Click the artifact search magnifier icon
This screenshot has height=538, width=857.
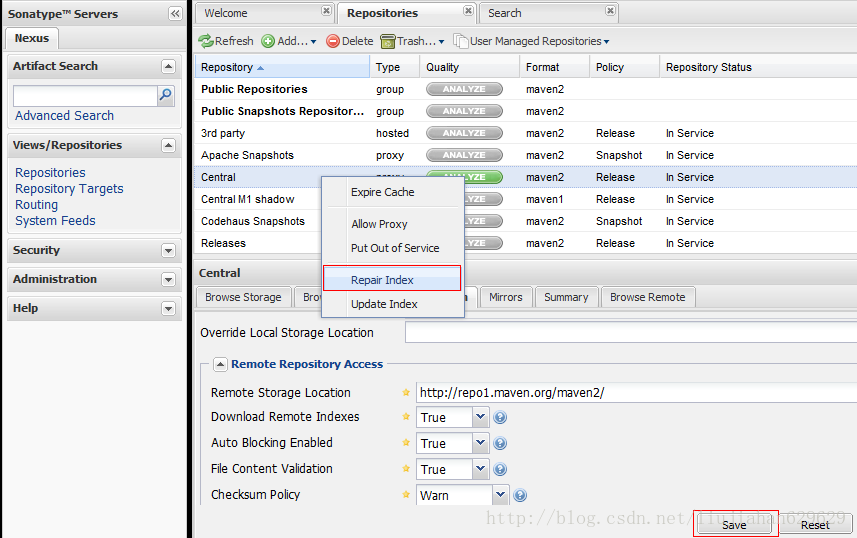point(166,96)
